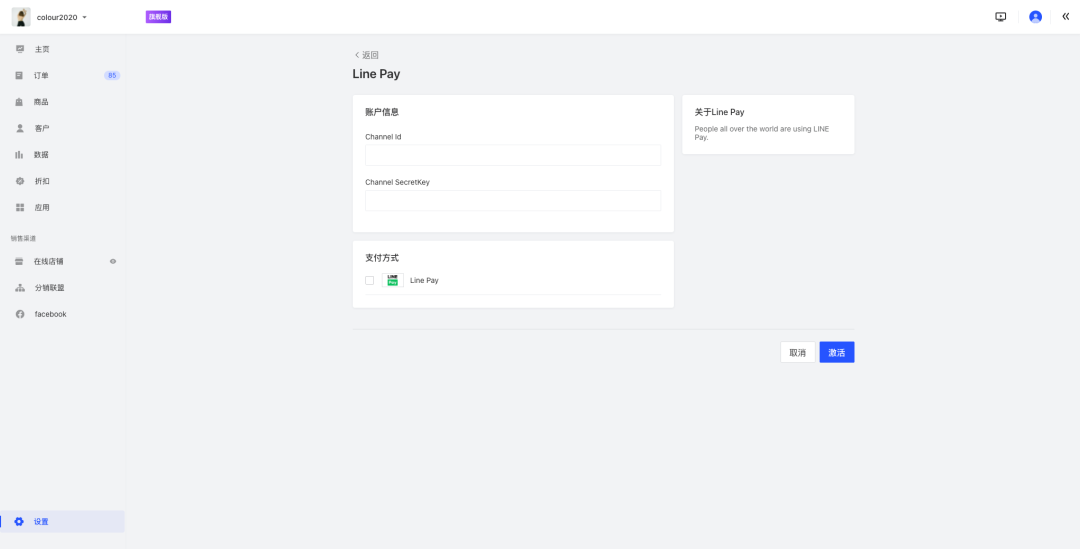
Task: Click the Line Pay payment method label
Action: [424, 280]
